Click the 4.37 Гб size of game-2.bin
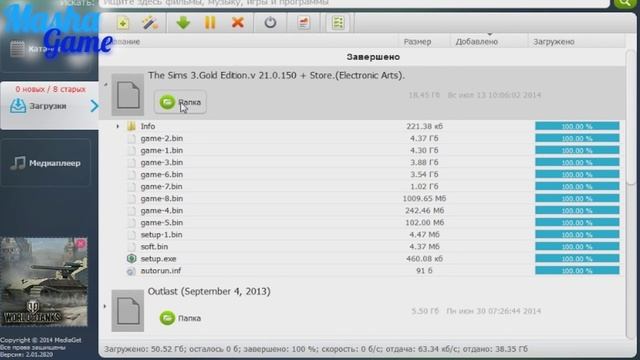Viewport: 640px width, 360px height. point(424,138)
